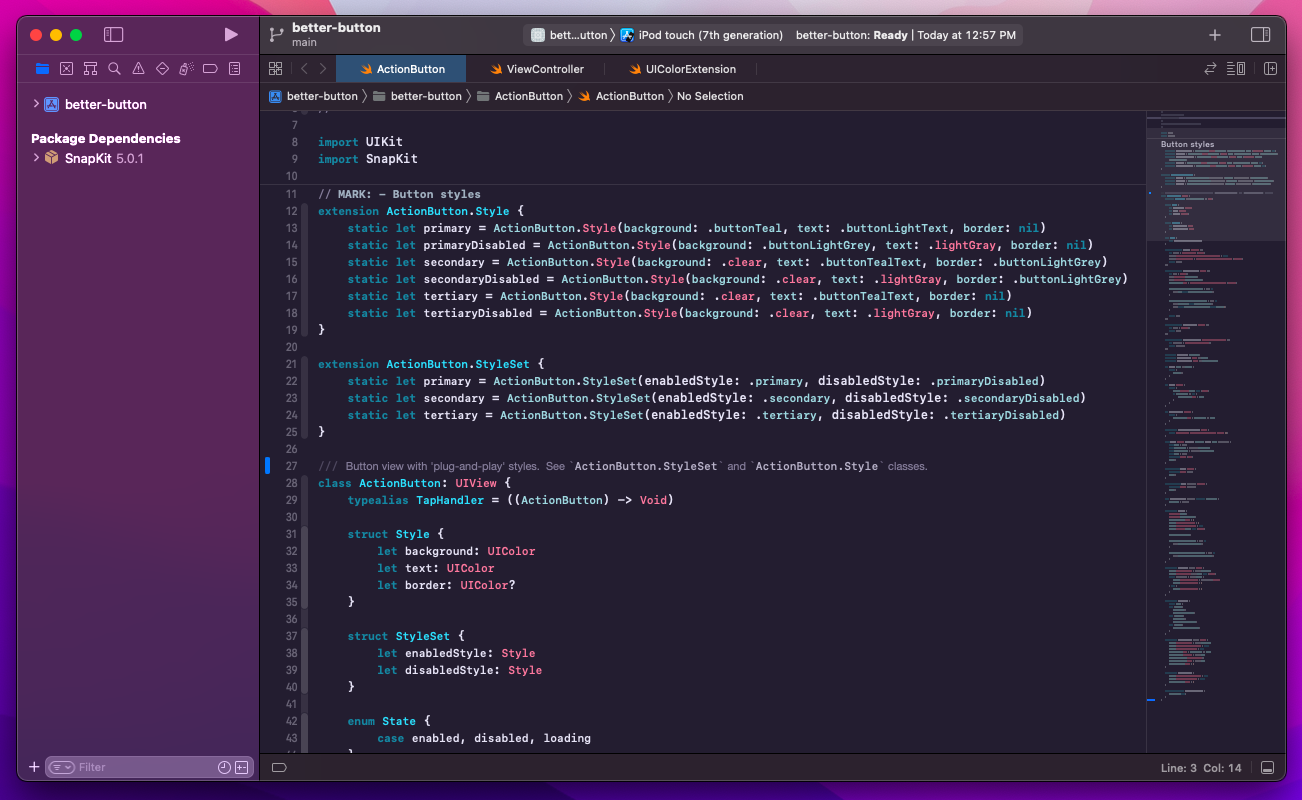Image resolution: width=1302 pixels, height=800 pixels.
Task: Click line number 12 in the gutter
Action: (292, 211)
